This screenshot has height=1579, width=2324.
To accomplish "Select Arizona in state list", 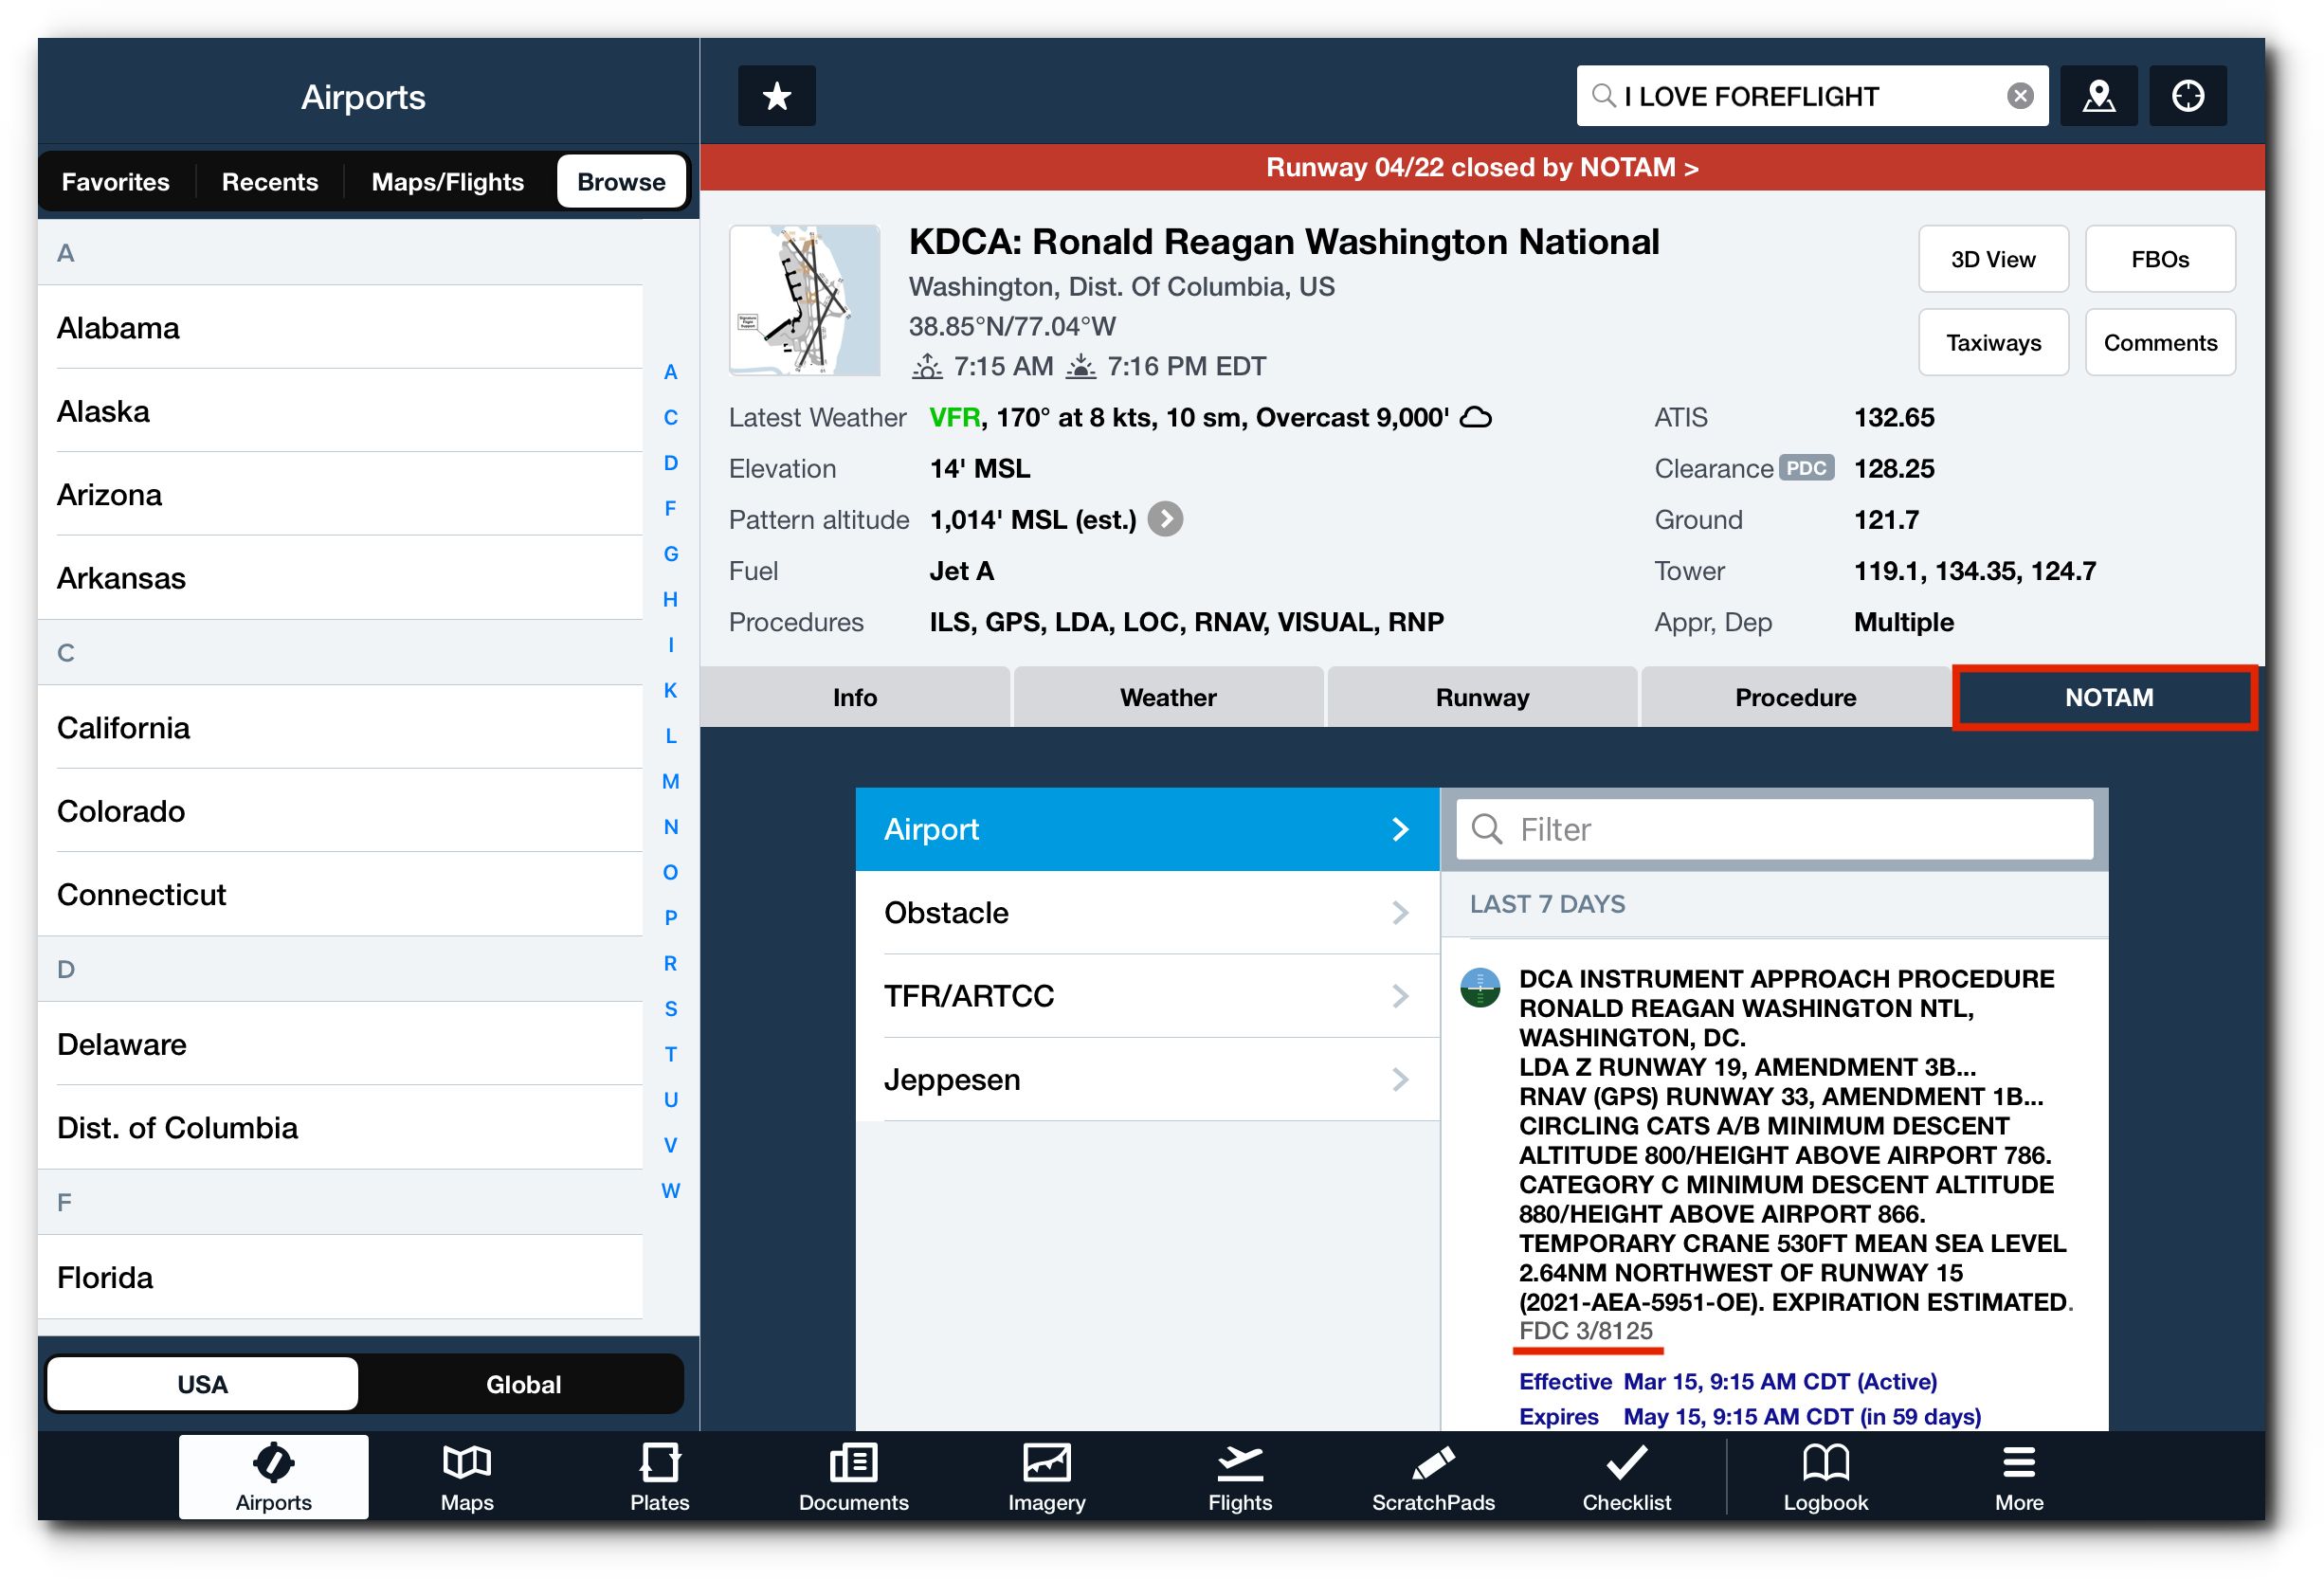I will (340, 494).
